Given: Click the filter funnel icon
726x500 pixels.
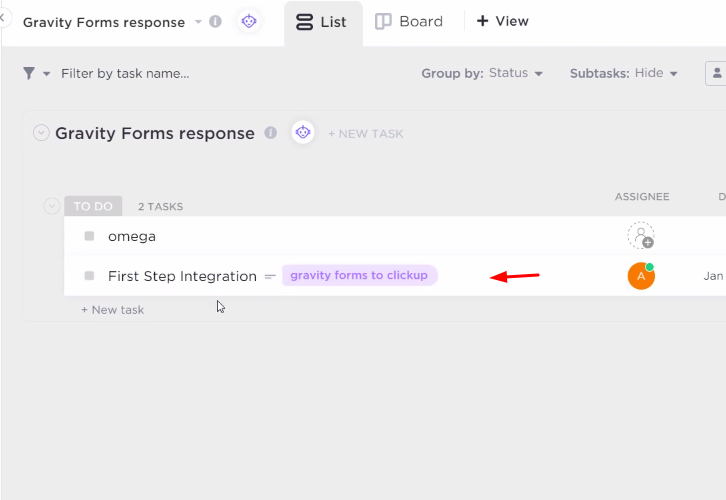Looking at the screenshot, I should pos(29,73).
